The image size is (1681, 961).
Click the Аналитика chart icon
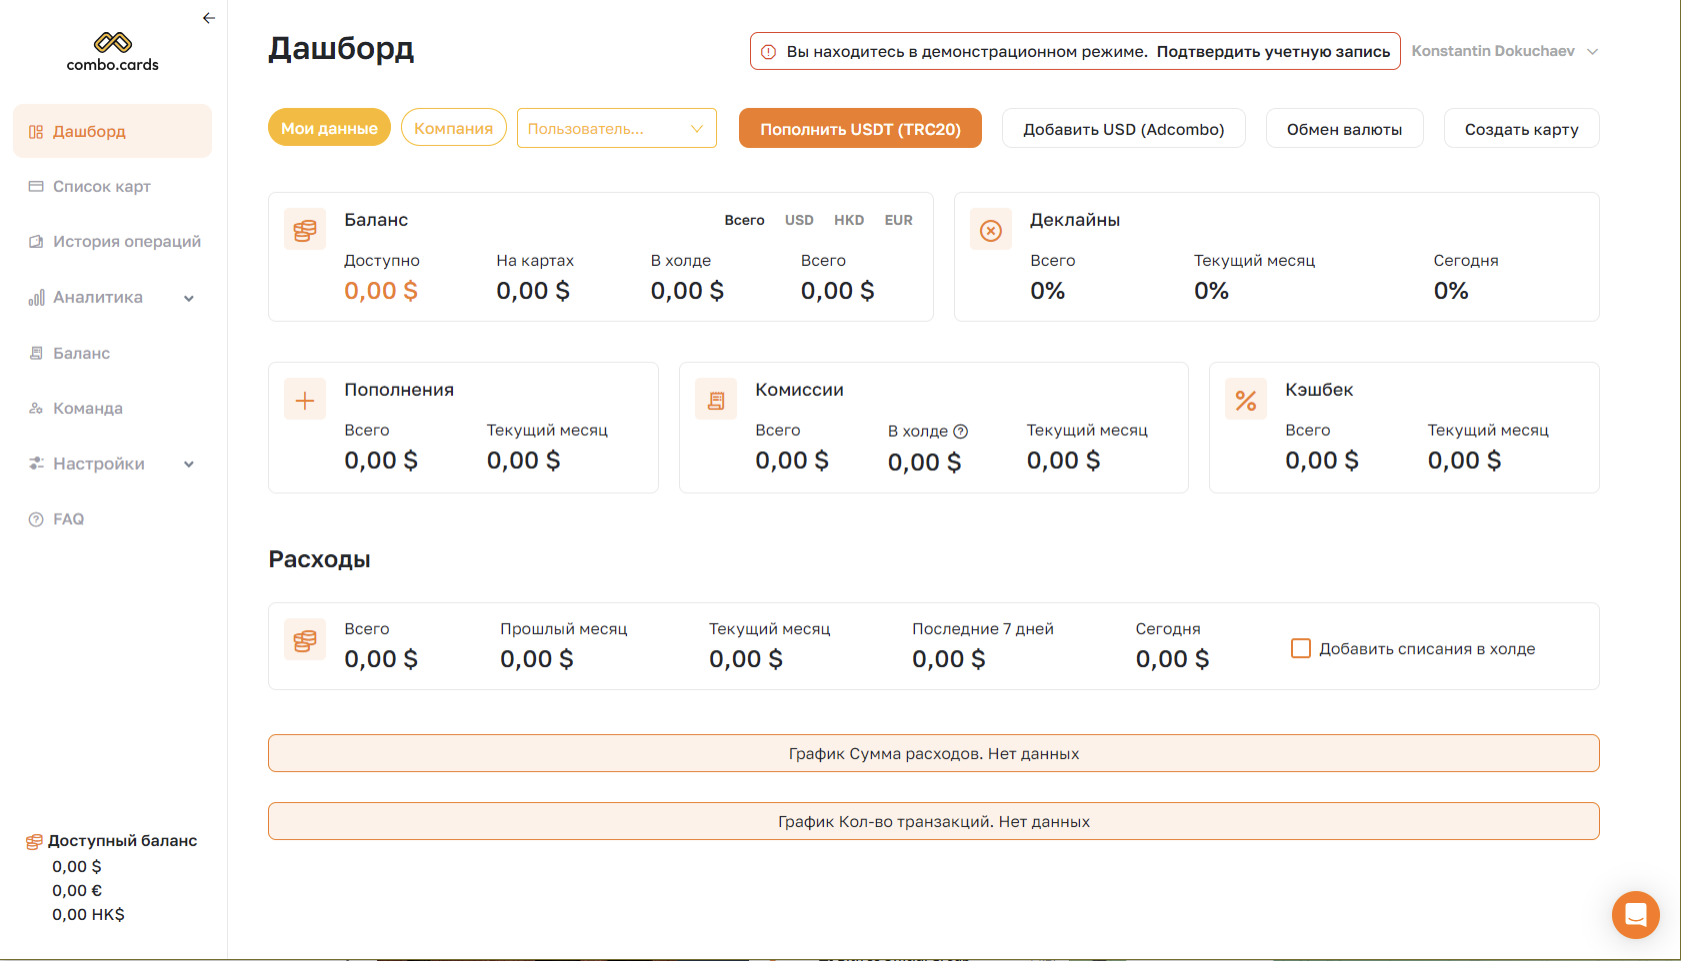click(x=36, y=297)
